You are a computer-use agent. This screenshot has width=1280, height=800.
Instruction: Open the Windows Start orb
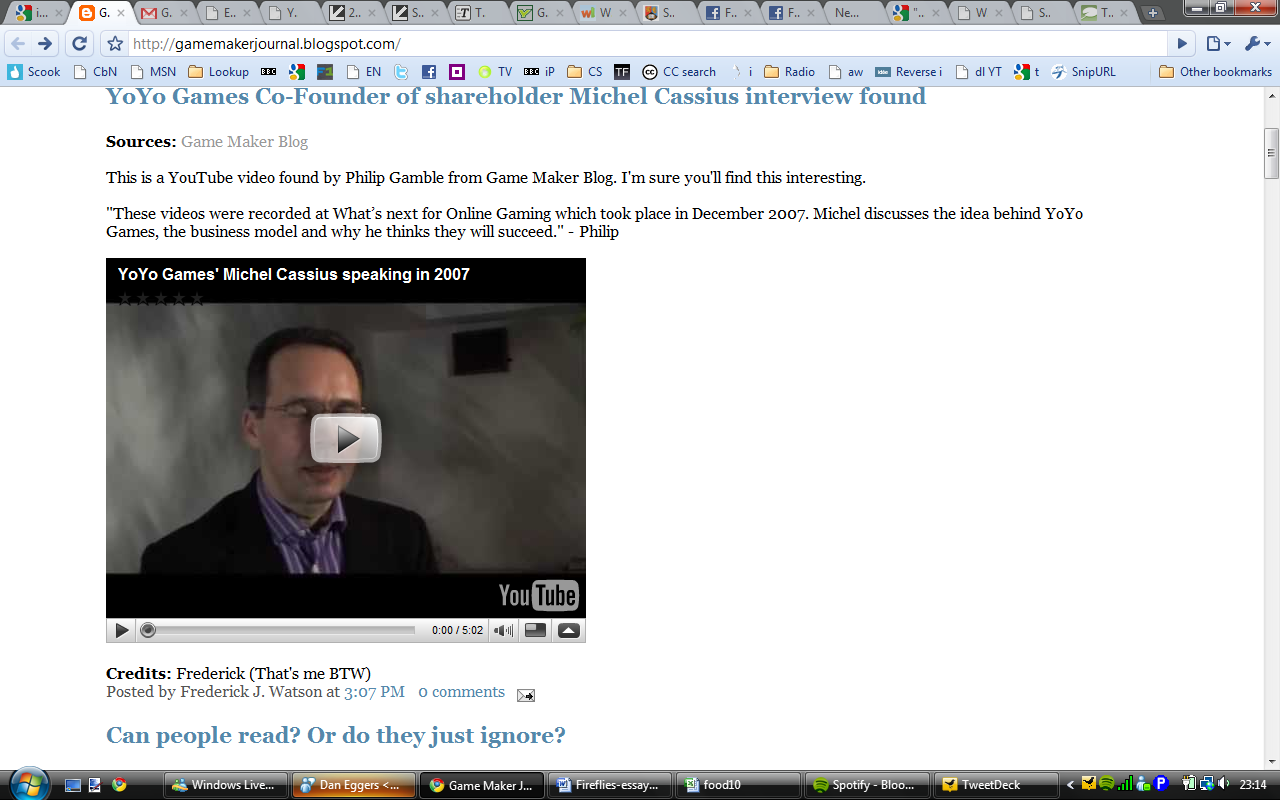click(27, 784)
